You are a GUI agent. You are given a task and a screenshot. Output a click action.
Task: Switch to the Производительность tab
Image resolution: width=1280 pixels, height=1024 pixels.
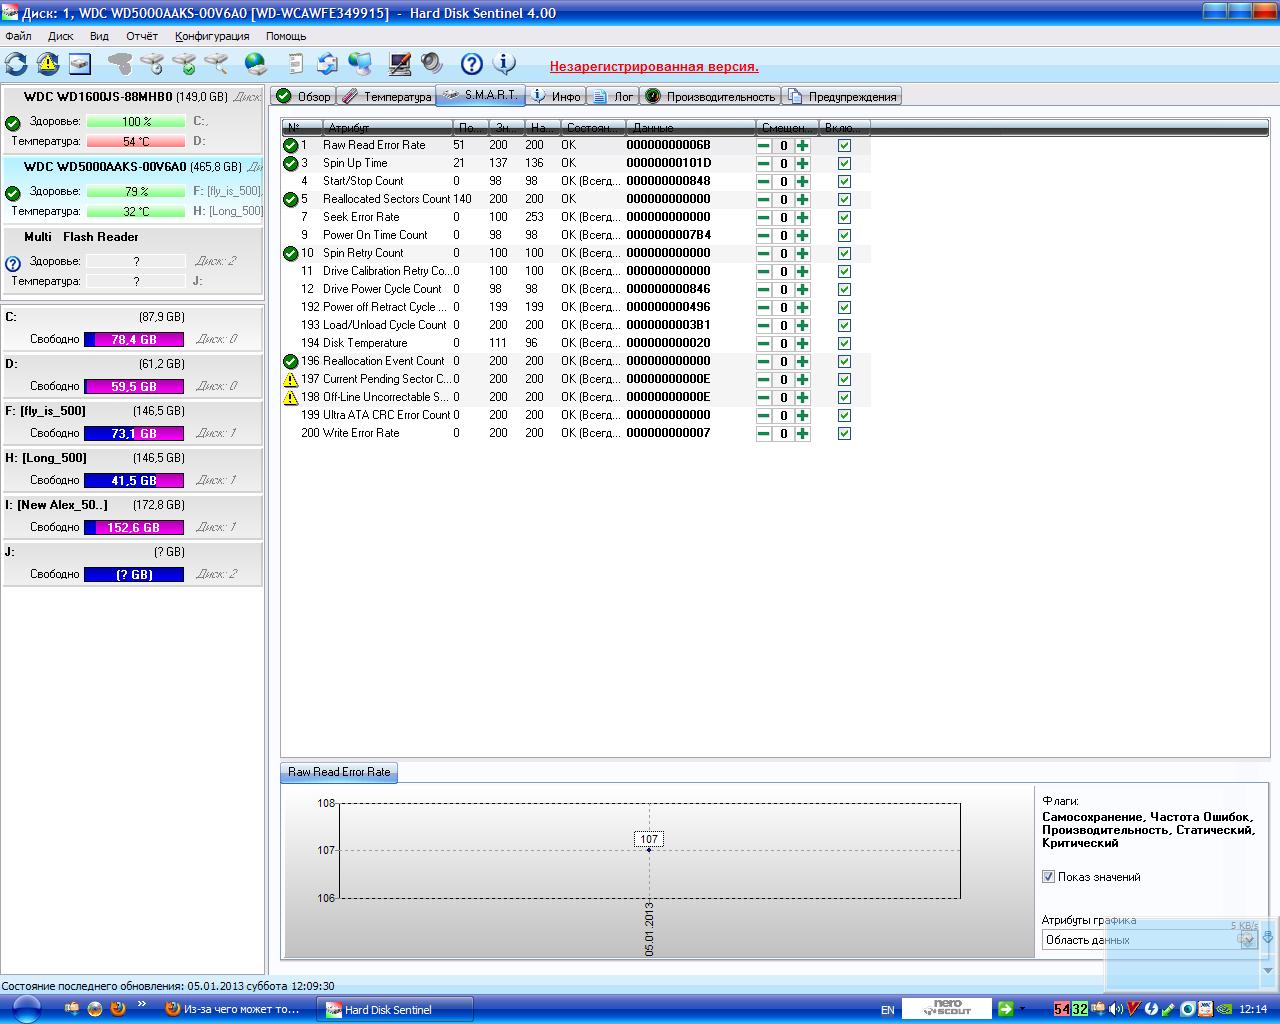click(x=710, y=96)
